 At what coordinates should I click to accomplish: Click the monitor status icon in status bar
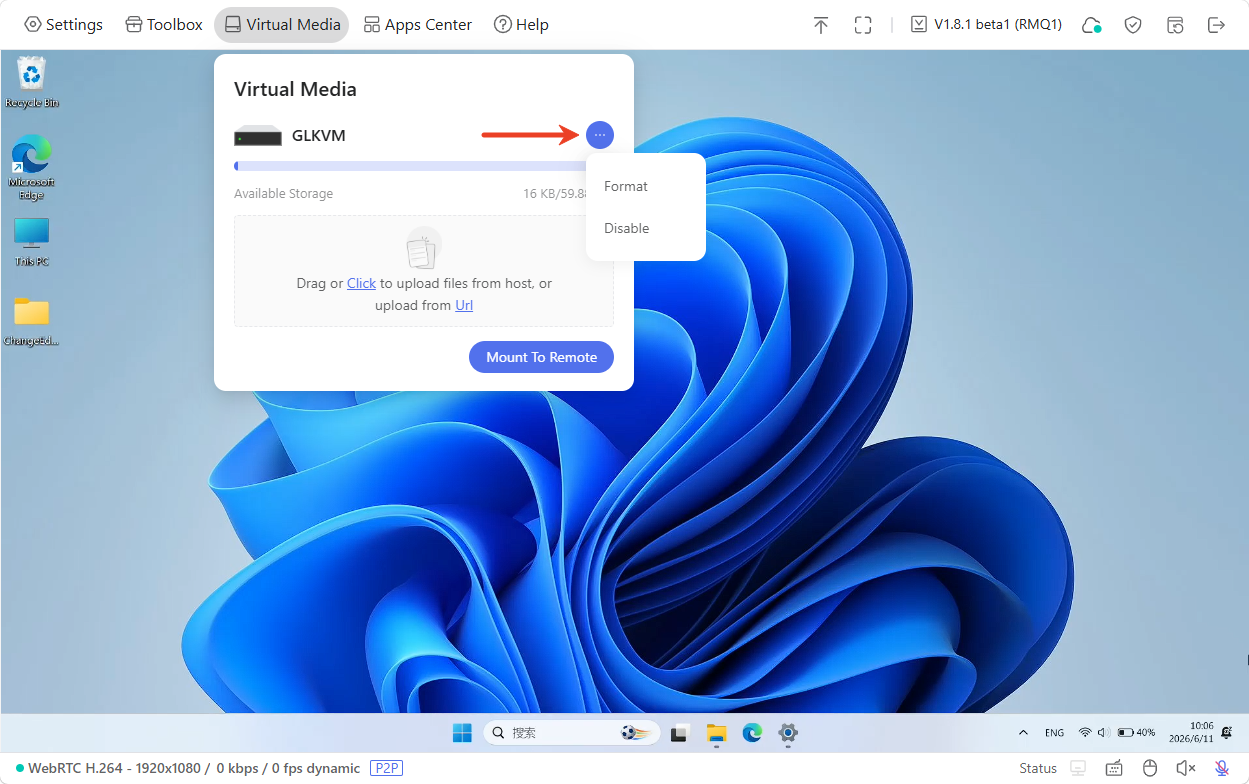[1078, 768]
